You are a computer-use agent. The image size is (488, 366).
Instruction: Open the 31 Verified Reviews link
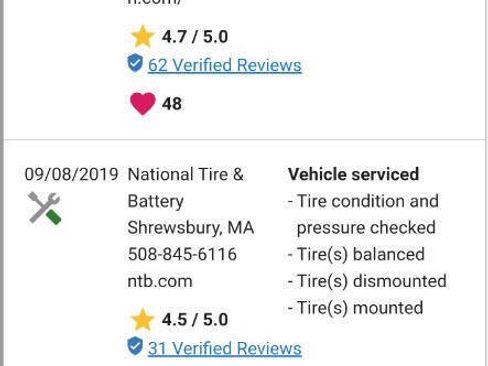(x=225, y=348)
